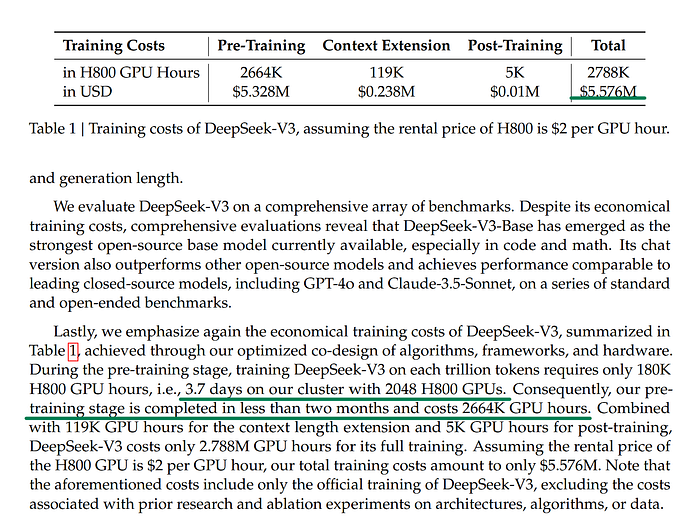700x521 pixels.
Task: Click the 'DeepSeek-V3-Base' mention in the paragraph
Action: (x=468, y=226)
